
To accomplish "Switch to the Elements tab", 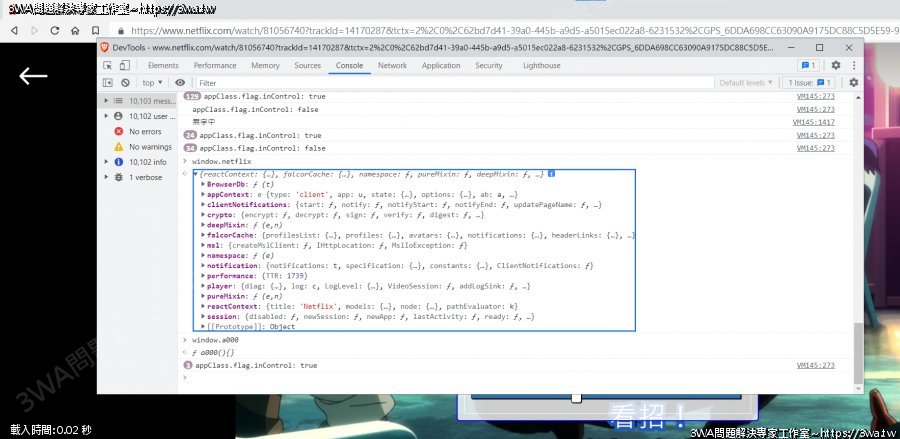I will tap(163, 66).
